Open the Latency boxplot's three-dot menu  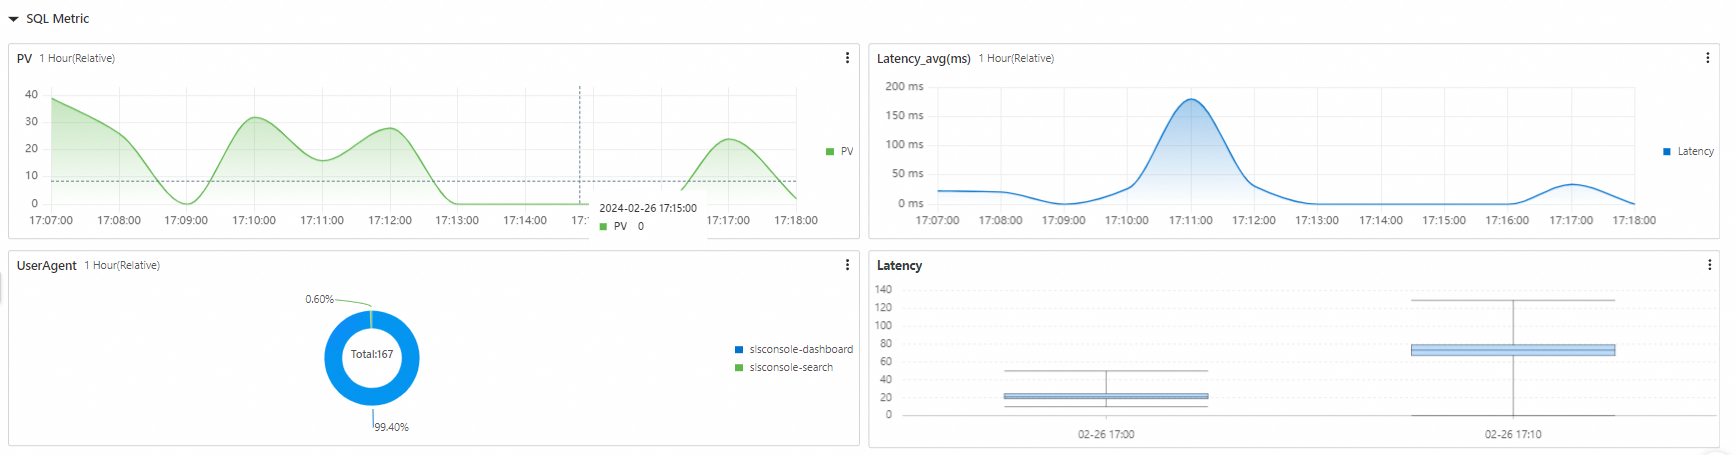point(1709,265)
